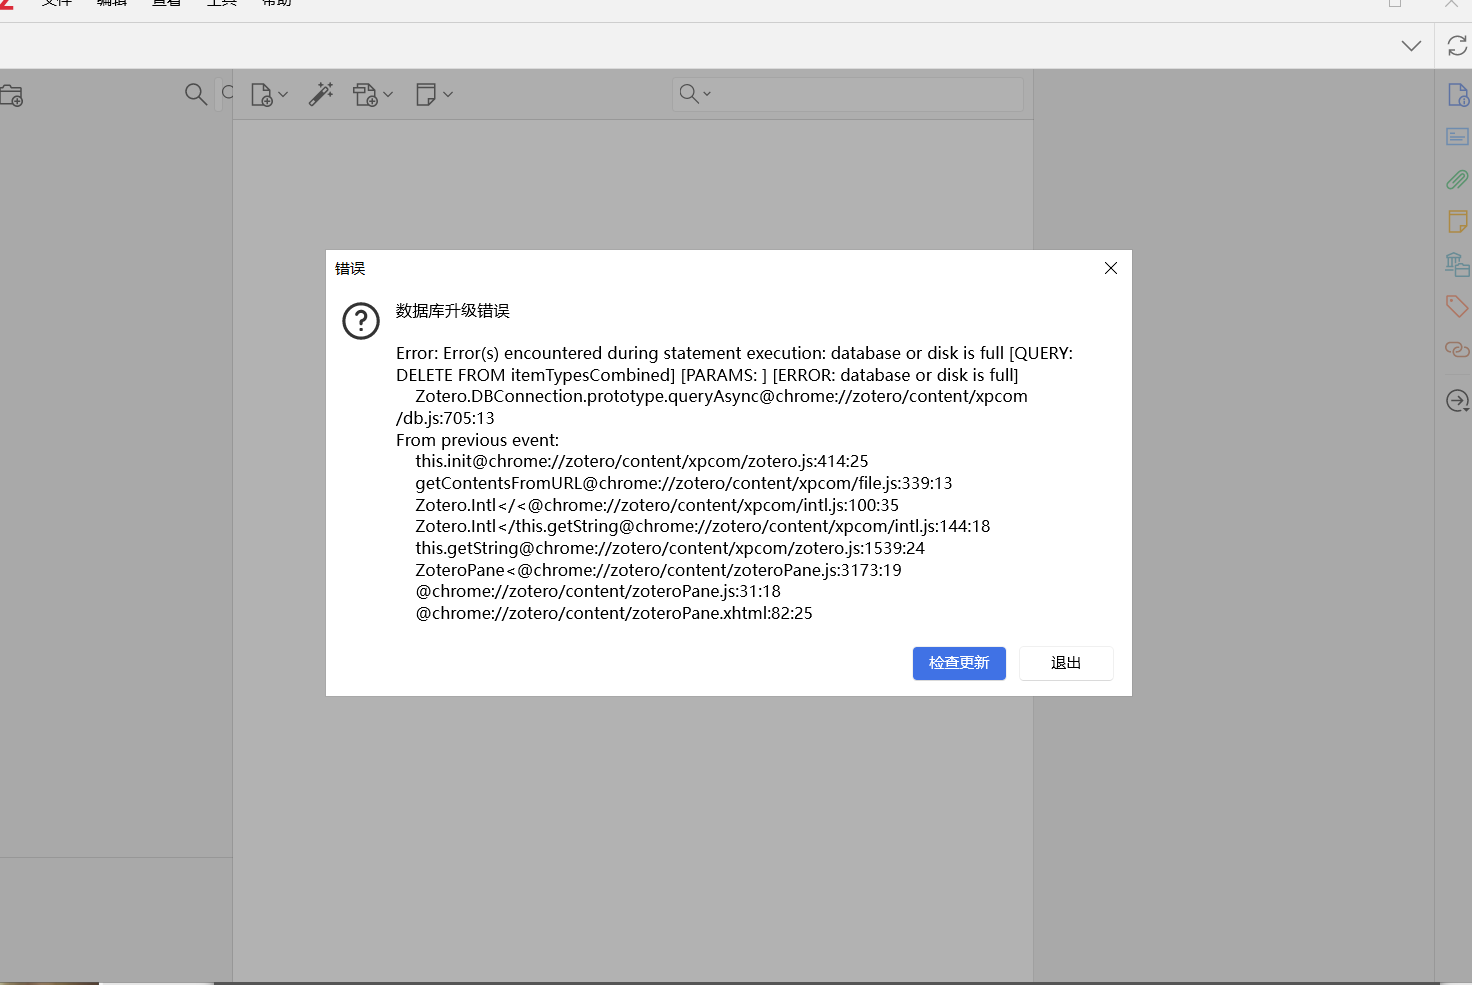
Task: Click the line ending zoteroPane.js:3173:19
Action: [659, 570]
